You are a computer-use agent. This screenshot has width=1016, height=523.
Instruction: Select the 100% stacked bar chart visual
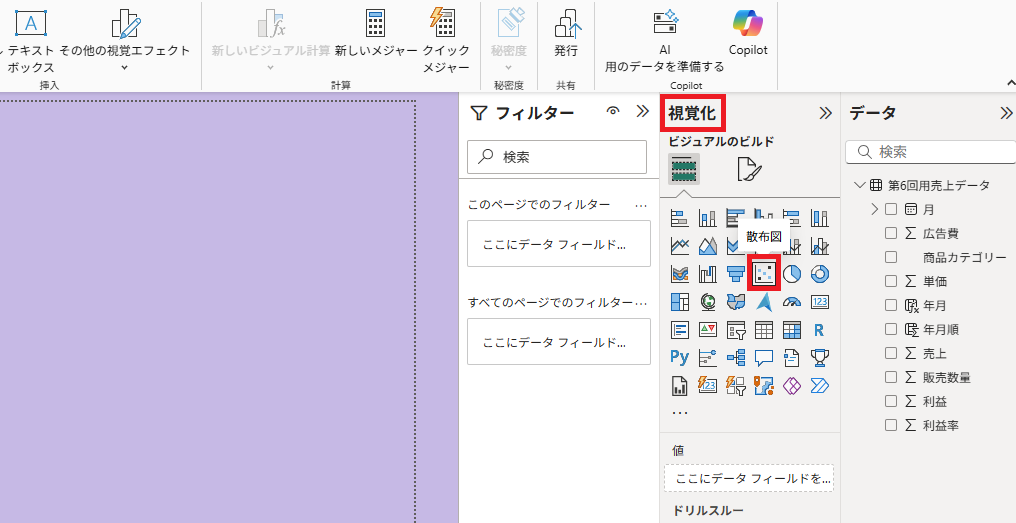pos(791,218)
